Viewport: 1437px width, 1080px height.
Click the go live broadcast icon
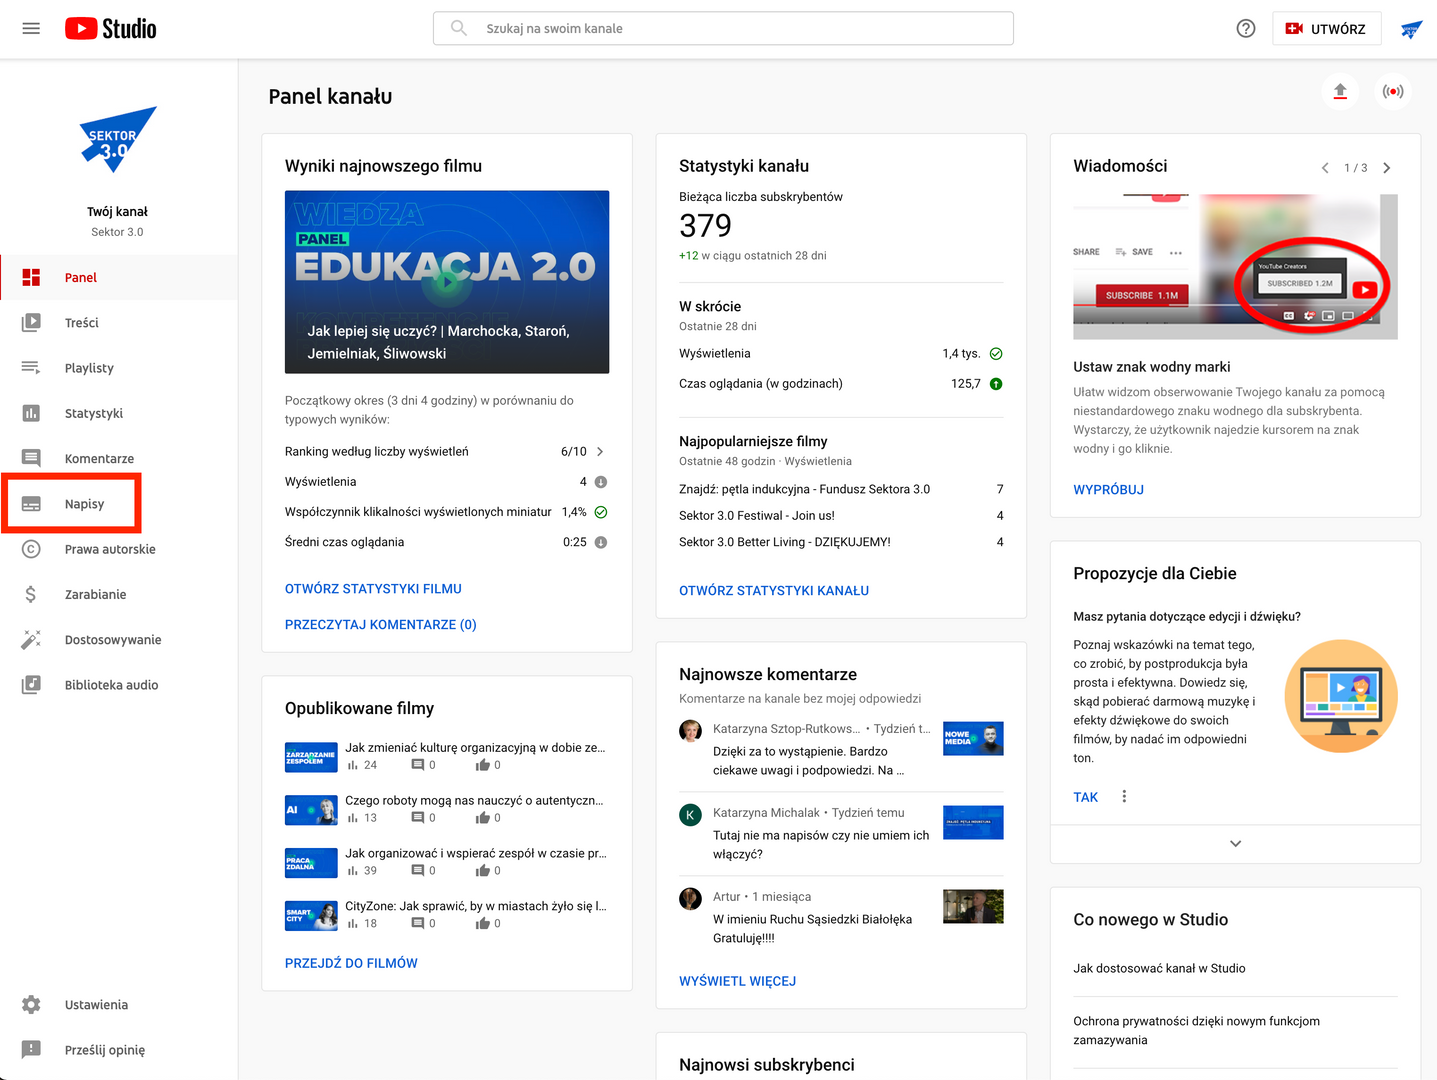pyautogui.click(x=1392, y=92)
